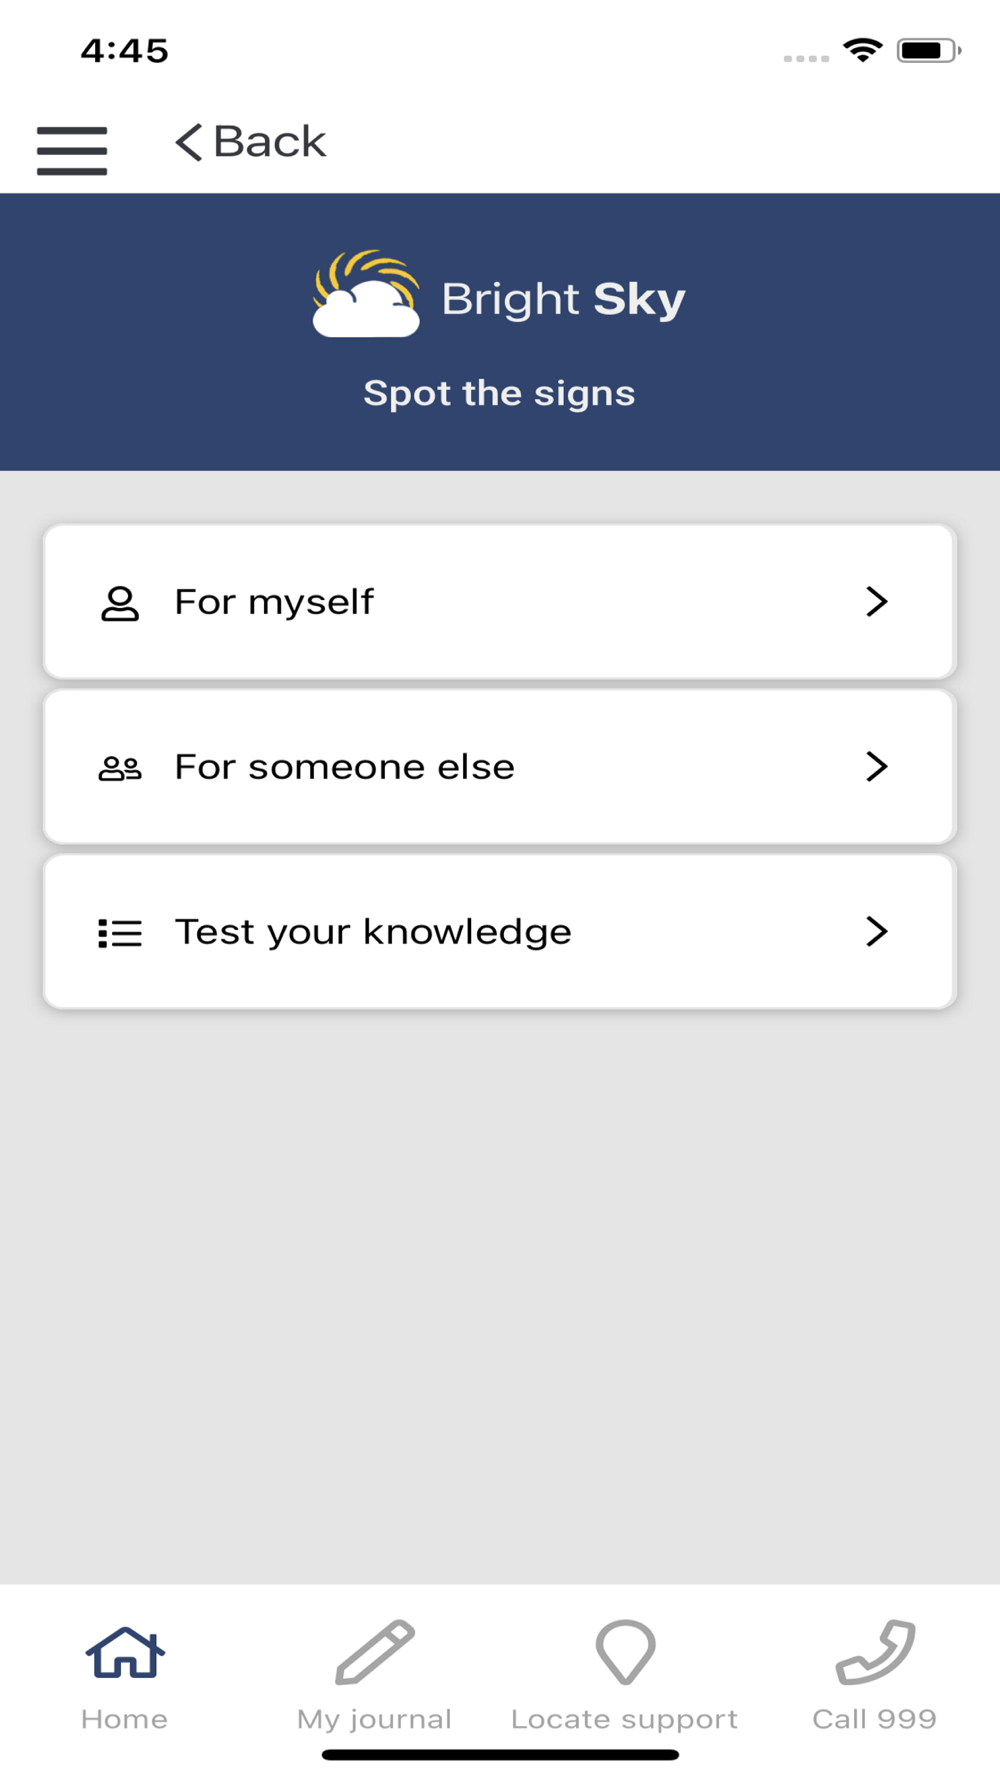This screenshot has width=1000, height=1778.
Task: Open the hamburger menu
Action: pos(72,151)
